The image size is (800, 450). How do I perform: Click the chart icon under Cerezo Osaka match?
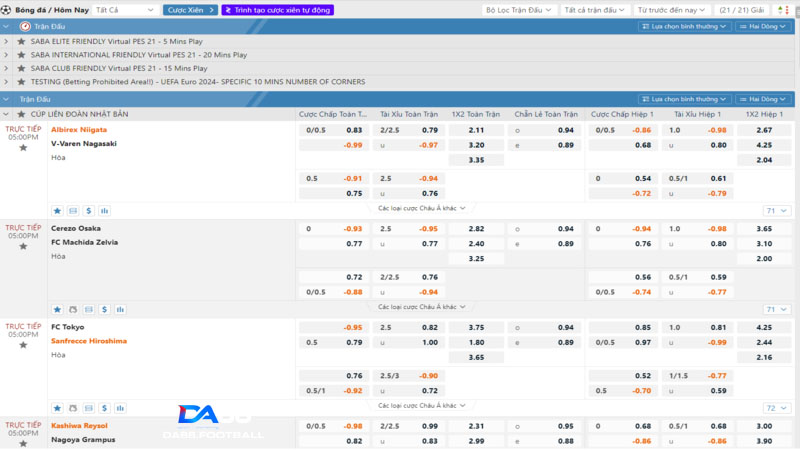click(x=105, y=309)
